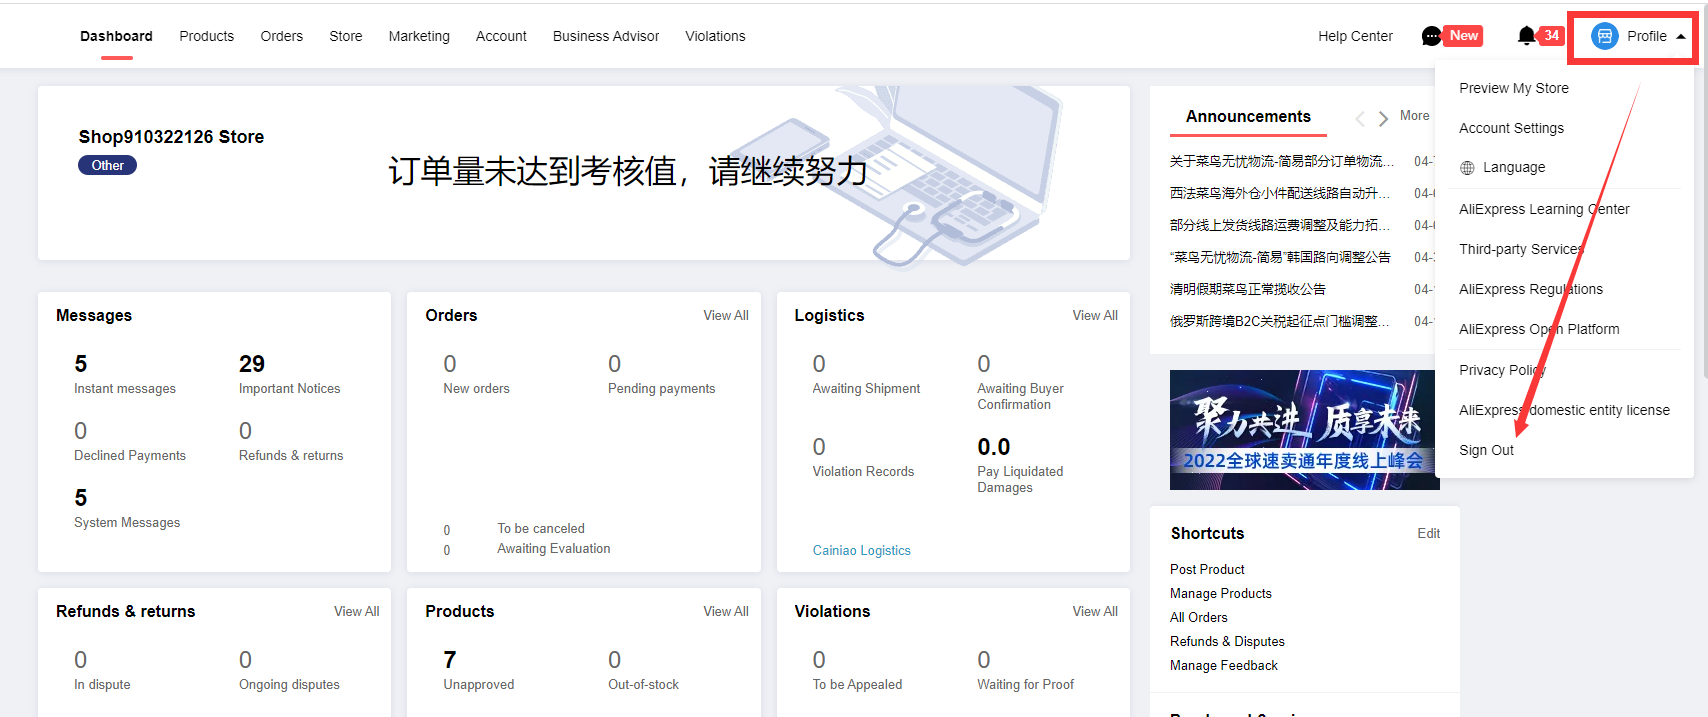This screenshot has width=1708, height=717.
Task: Click Sign Out
Action: (x=1486, y=450)
